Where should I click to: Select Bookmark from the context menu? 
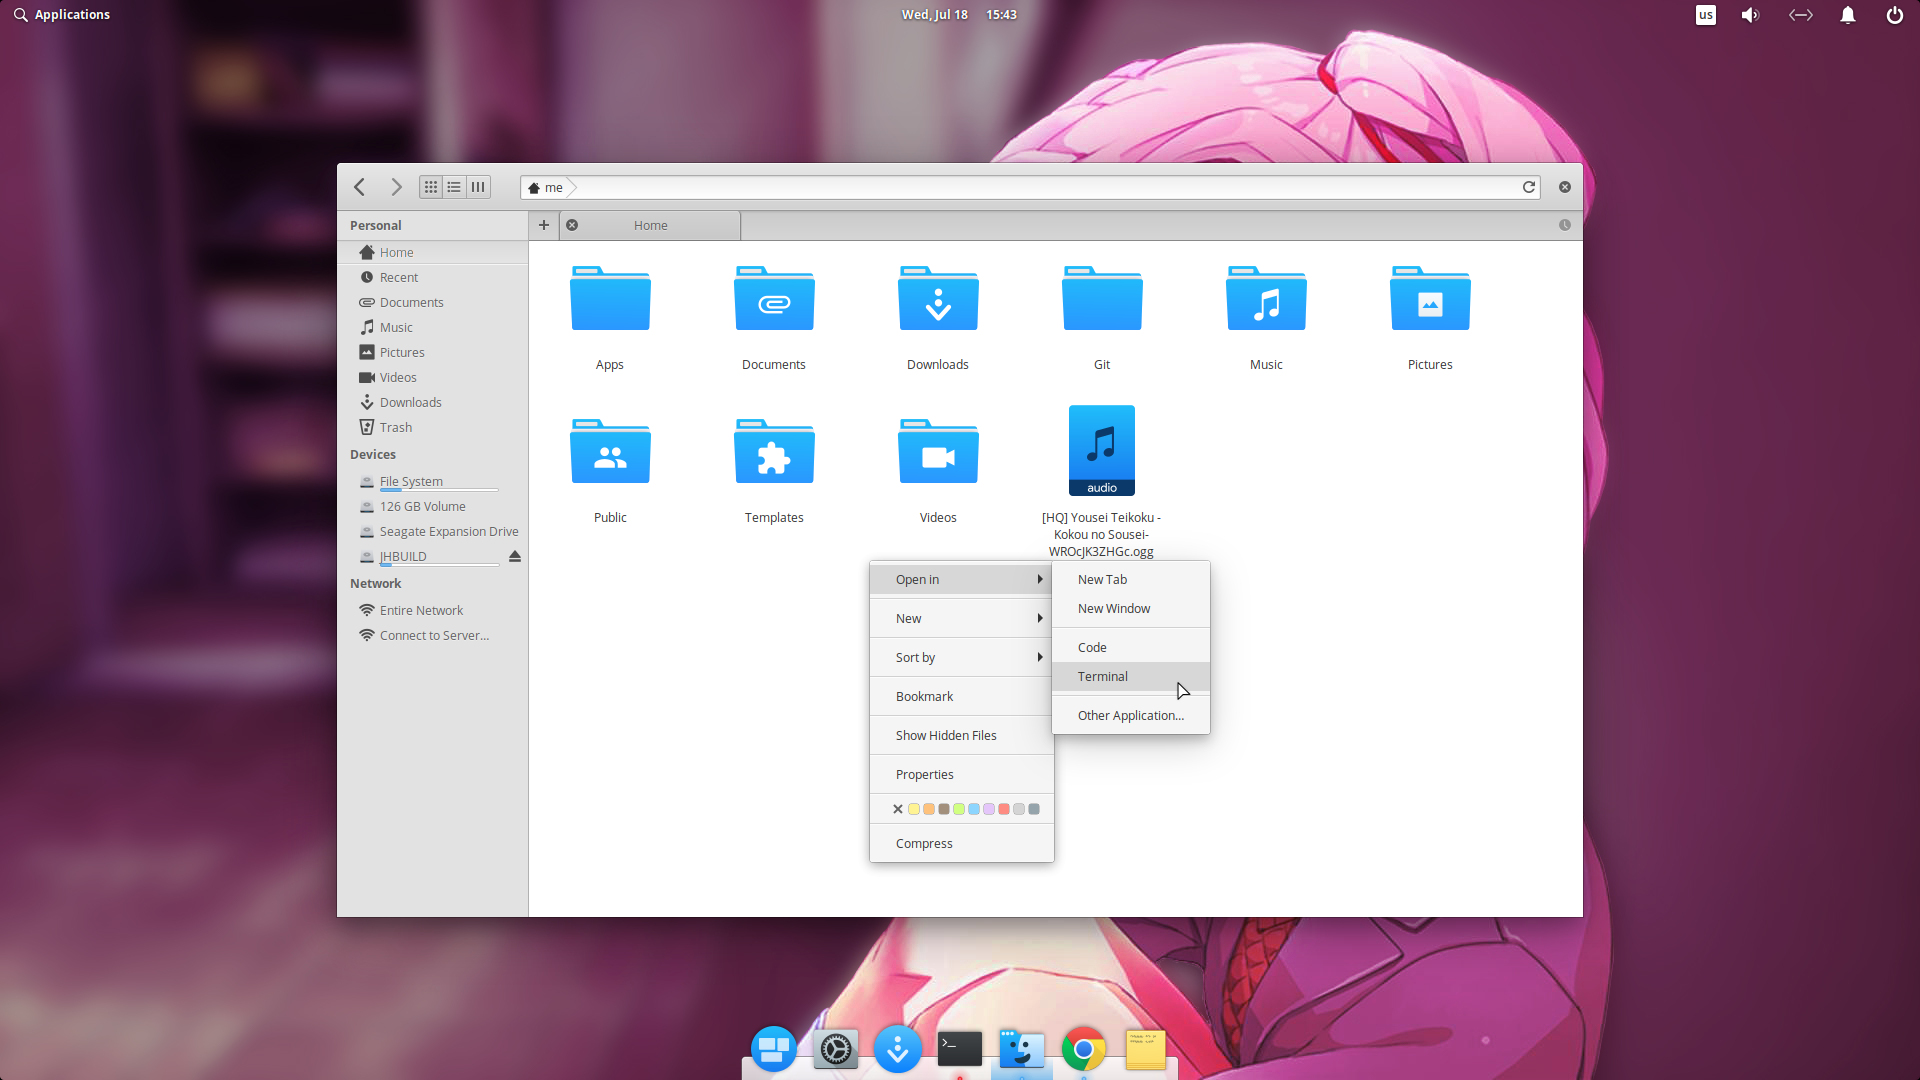(x=923, y=696)
